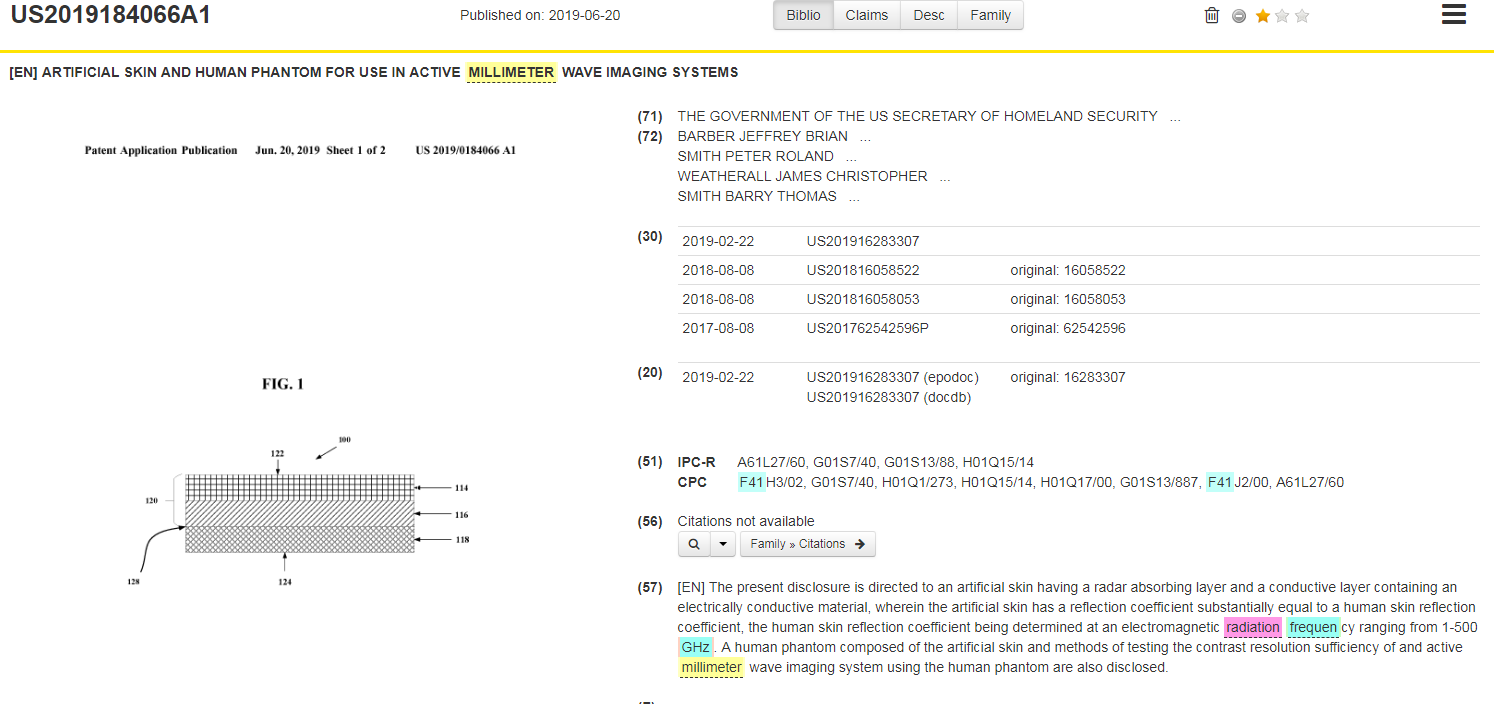Click 'Published on: 2019-06-20' text
The image size is (1494, 704).
[x=540, y=15]
